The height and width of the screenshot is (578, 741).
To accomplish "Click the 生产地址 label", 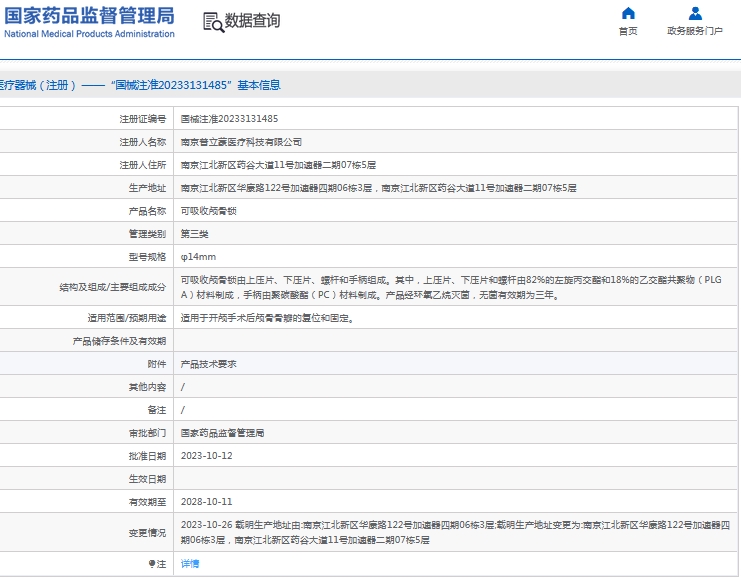I will click(147, 188).
